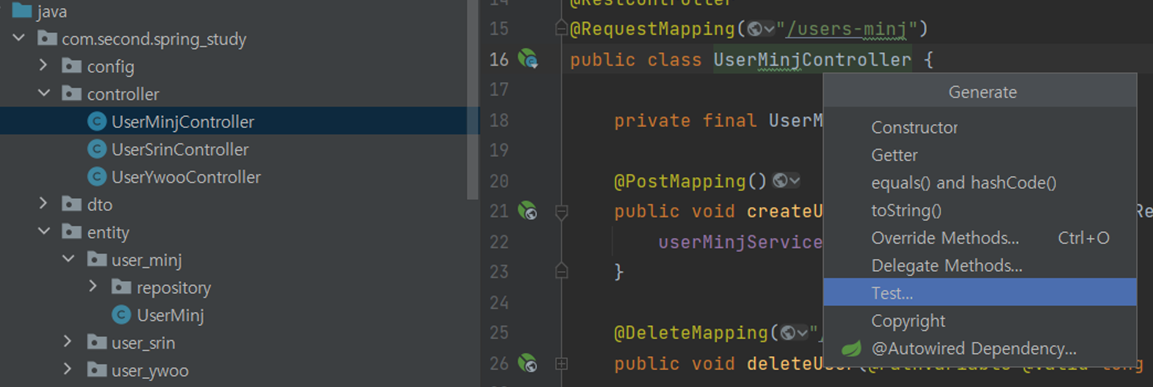The height and width of the screenshot is (387, 1153).
Task: Click UserMinjController class name in editor
Action: coord(813,60)
